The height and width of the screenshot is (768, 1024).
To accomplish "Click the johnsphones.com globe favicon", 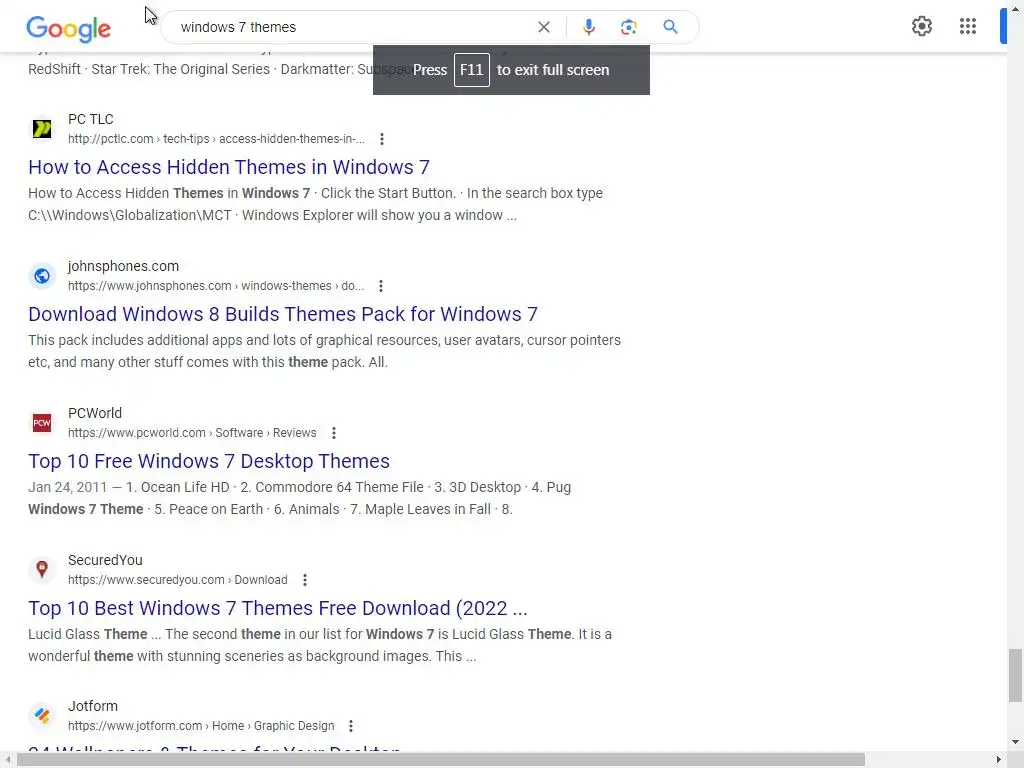I will click(42, 276).
